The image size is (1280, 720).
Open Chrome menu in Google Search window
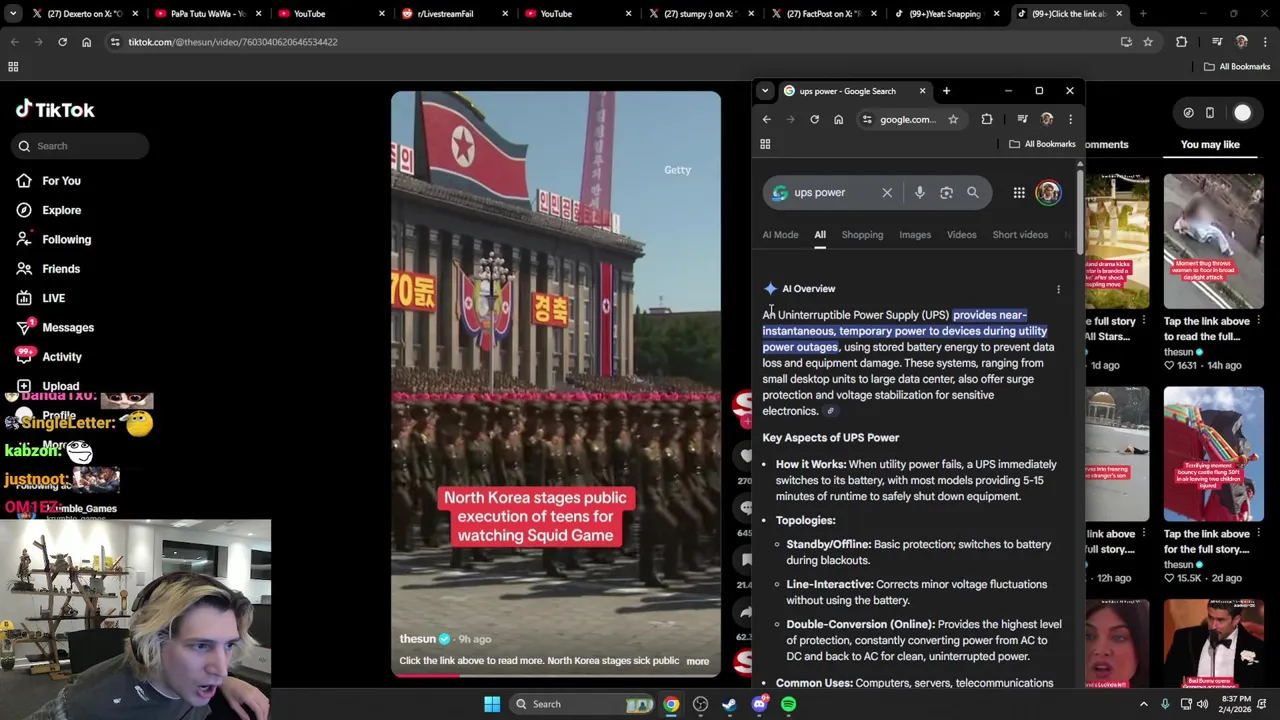click(1070, 120)
